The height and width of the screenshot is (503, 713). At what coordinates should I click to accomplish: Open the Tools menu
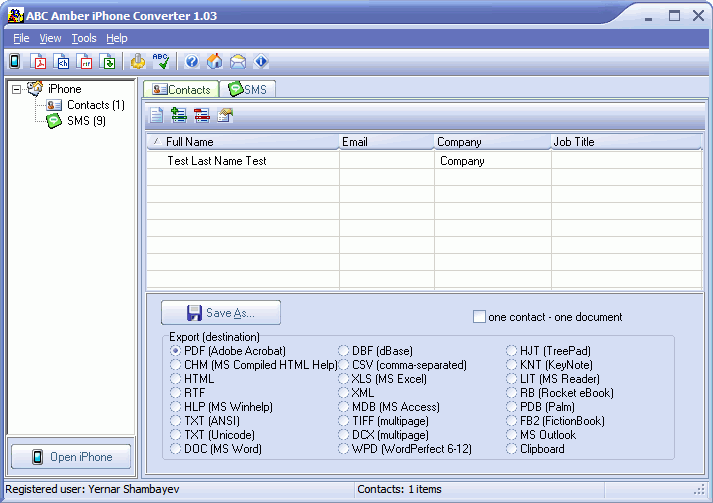point(84,38)
